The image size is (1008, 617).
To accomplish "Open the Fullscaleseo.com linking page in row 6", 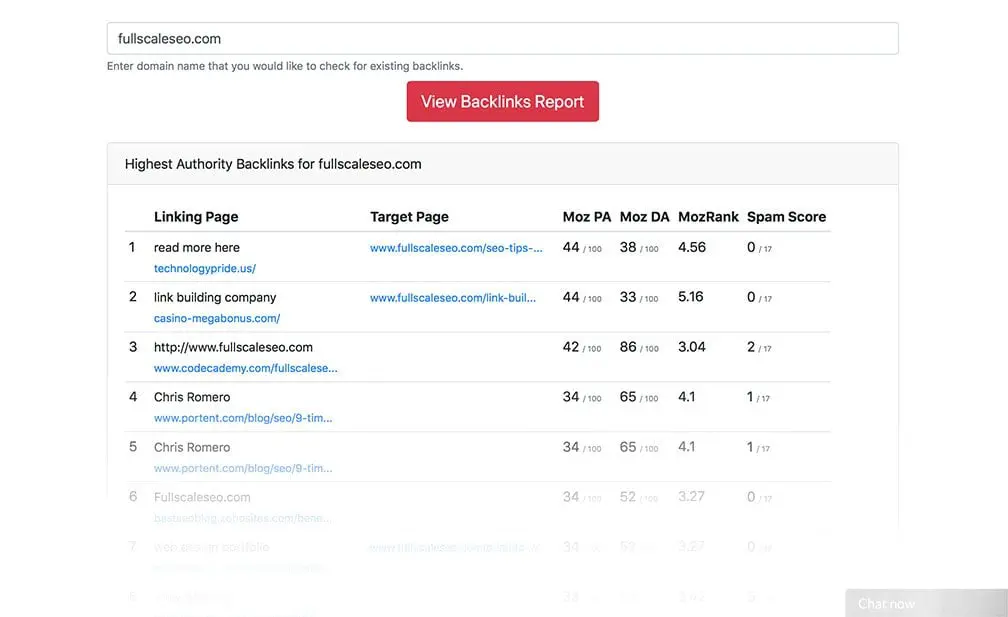I will coord(202,497).
